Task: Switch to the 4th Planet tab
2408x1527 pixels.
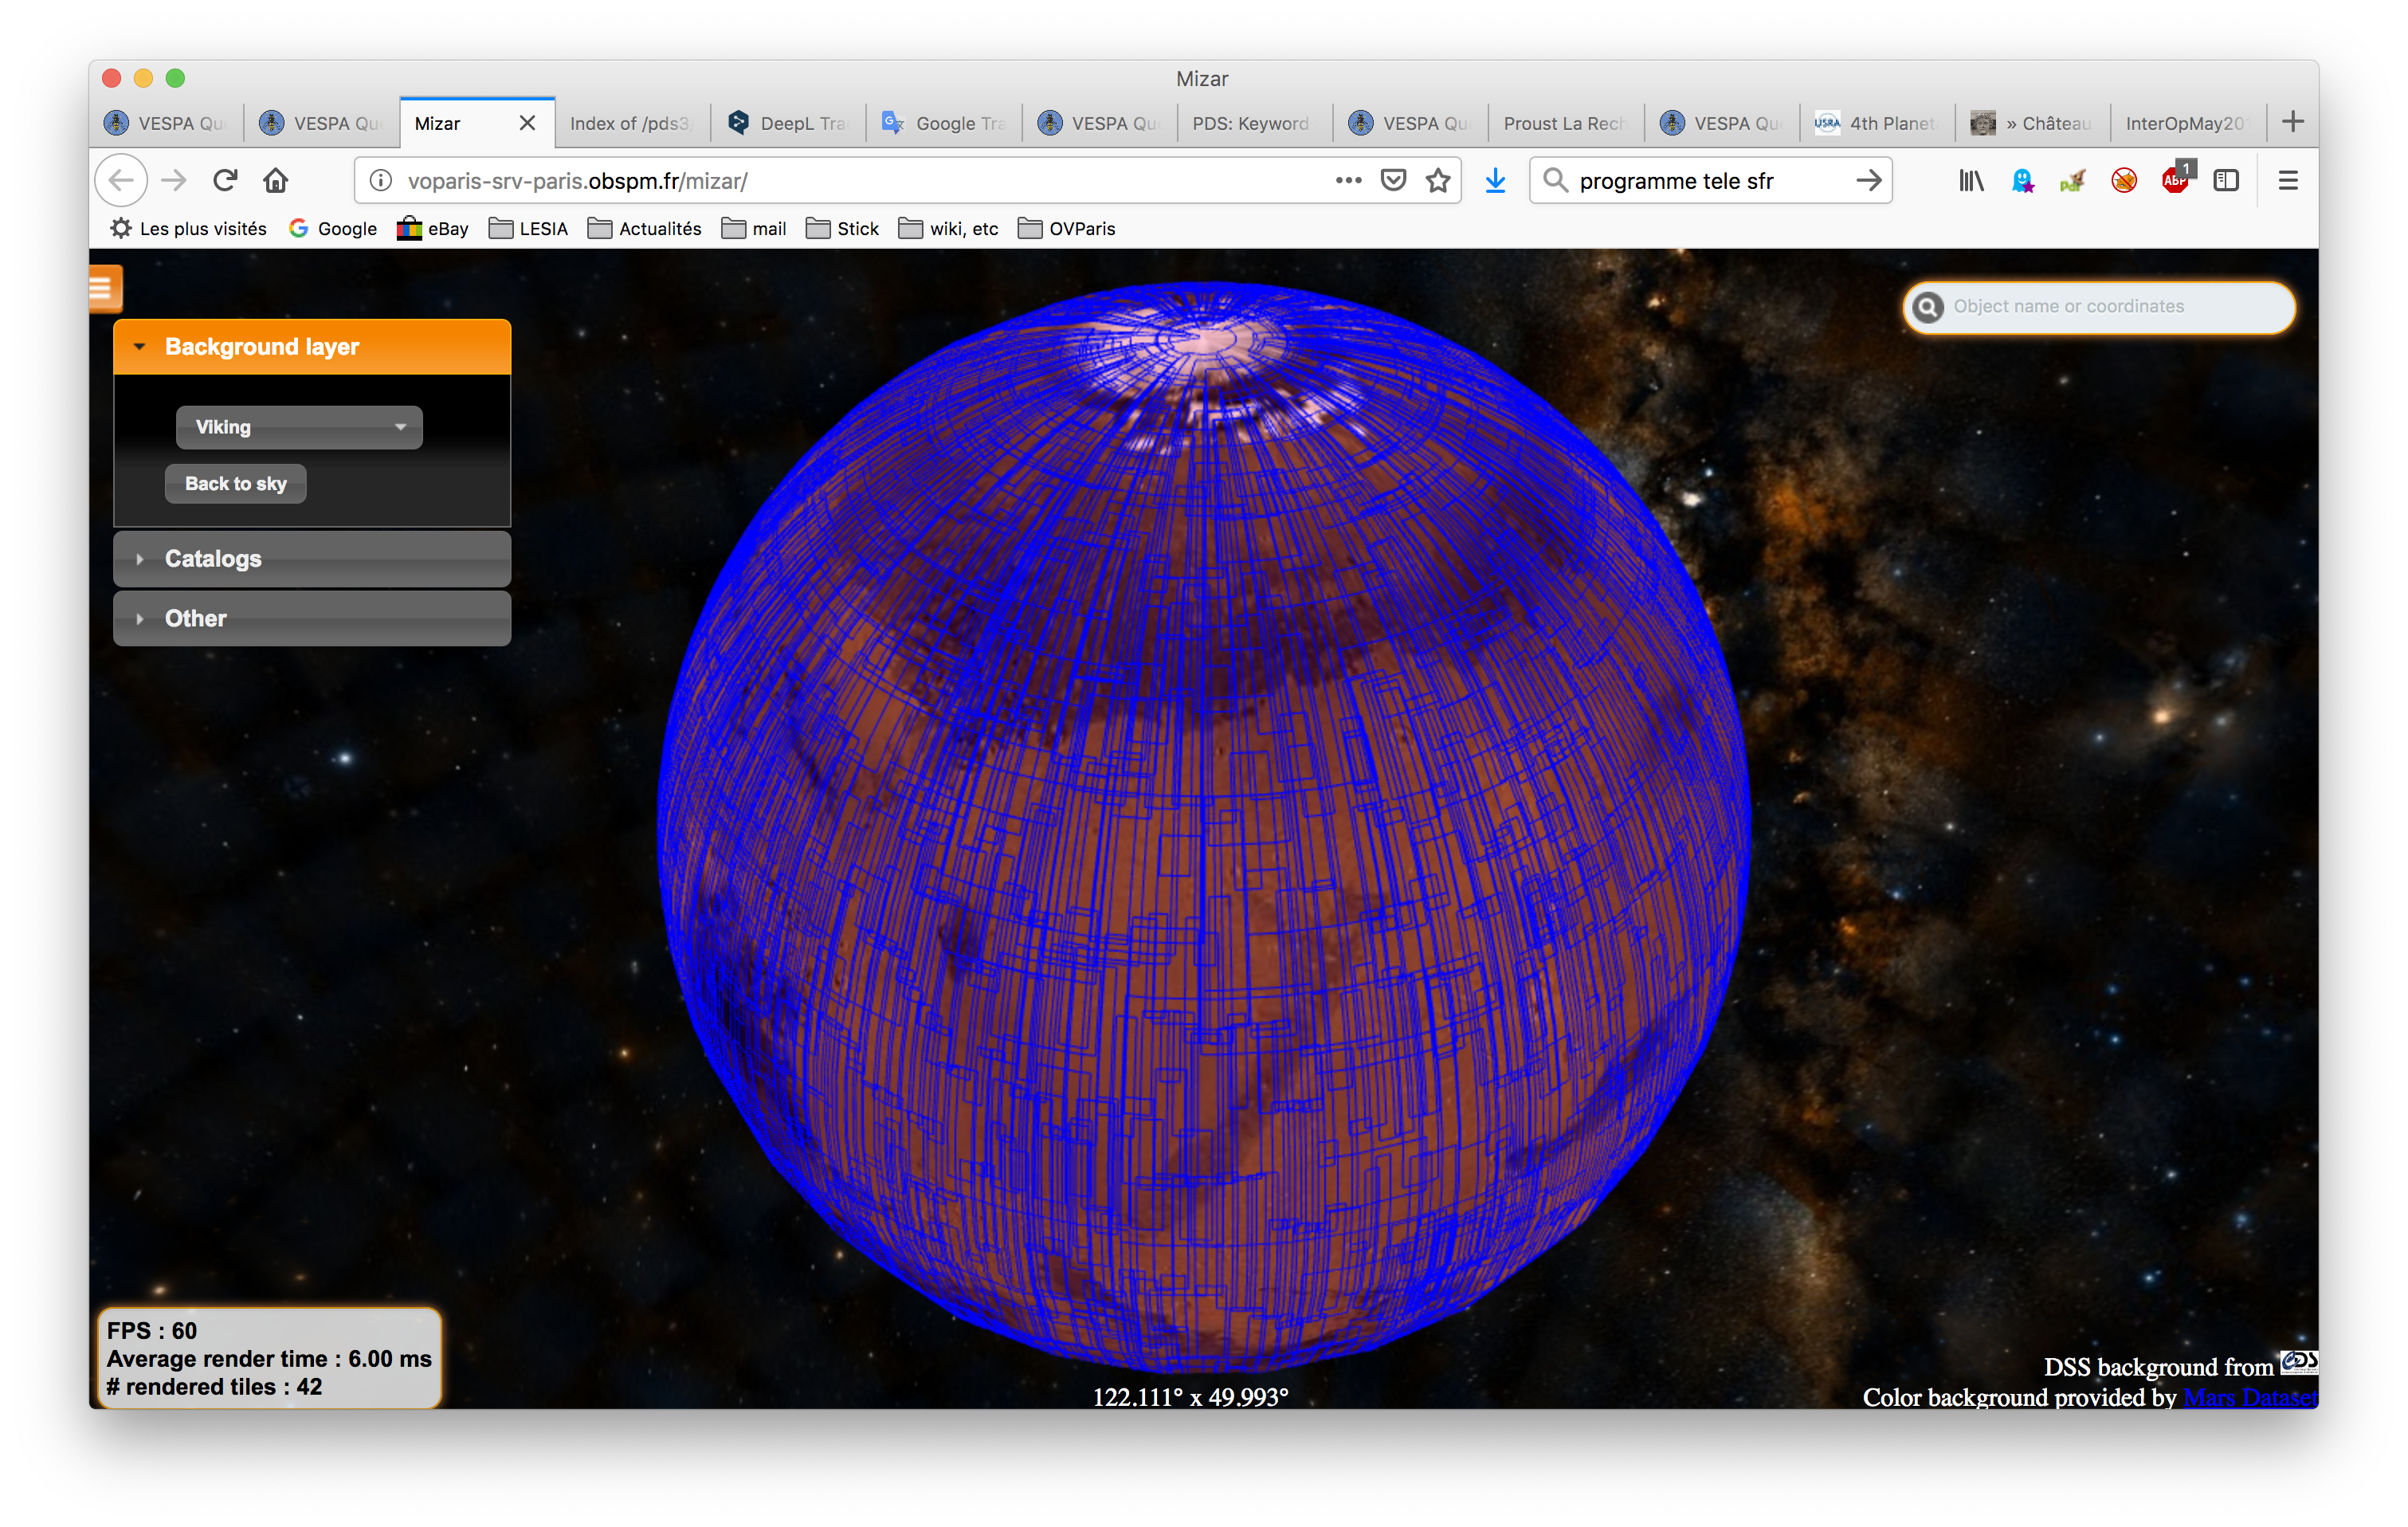Action: pos(1877,123)
